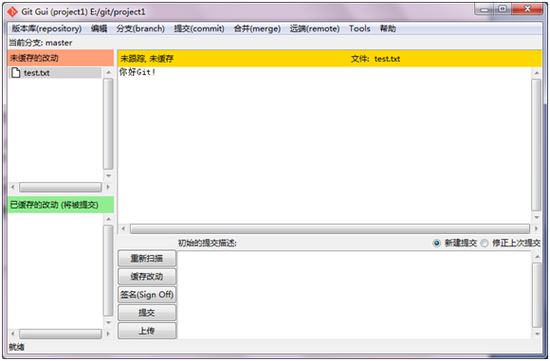Click the diff pane scroll-right arrow

coord(536,229)
